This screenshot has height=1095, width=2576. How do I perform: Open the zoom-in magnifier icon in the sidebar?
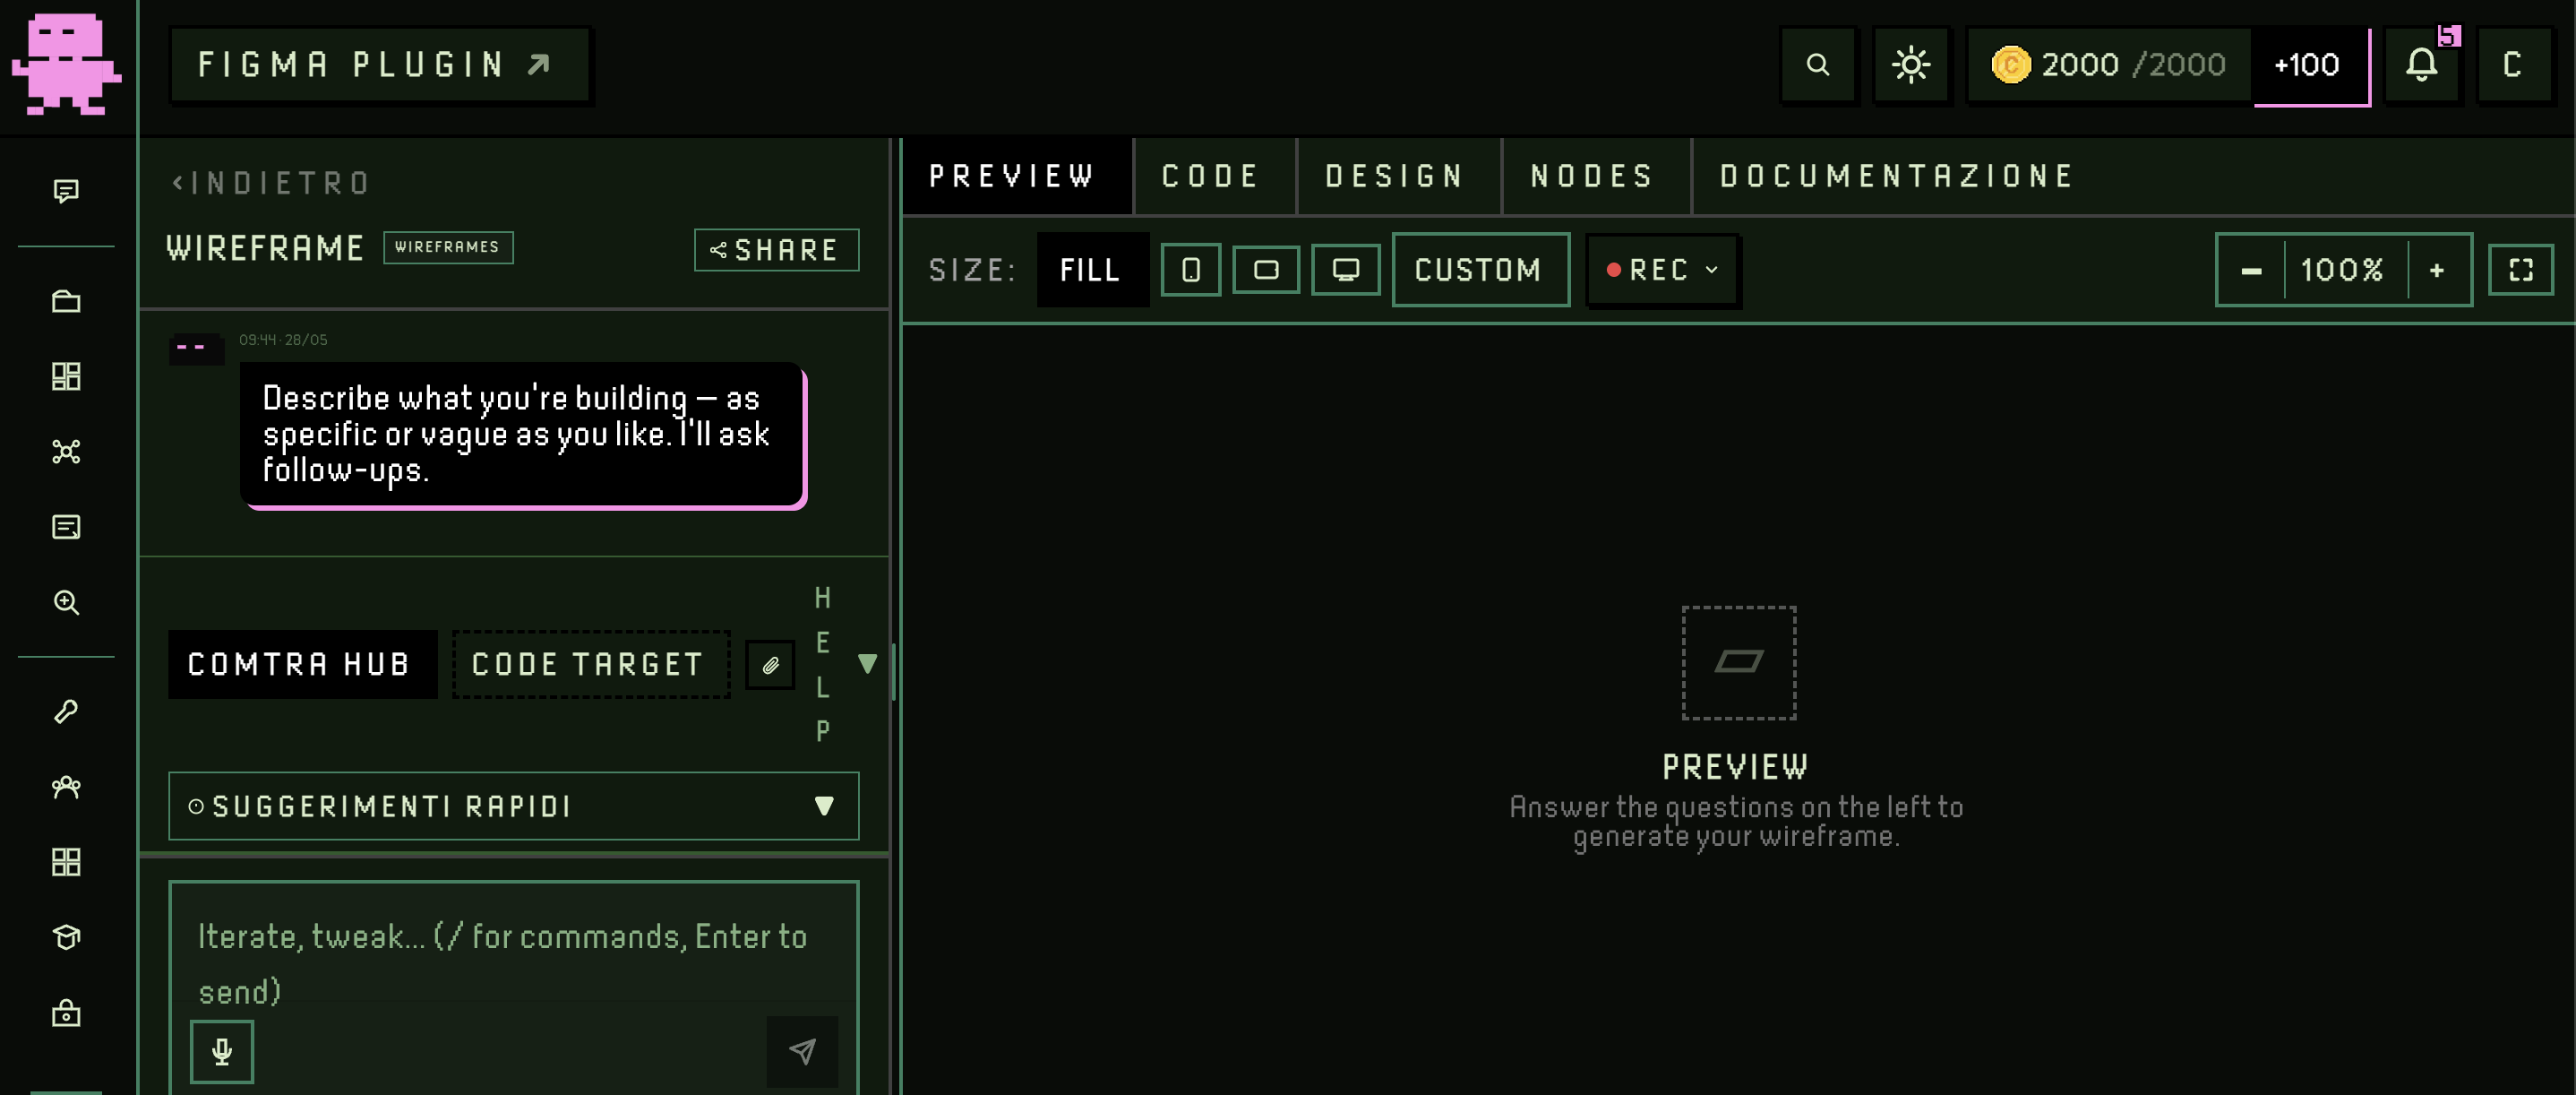pos(66,602)
